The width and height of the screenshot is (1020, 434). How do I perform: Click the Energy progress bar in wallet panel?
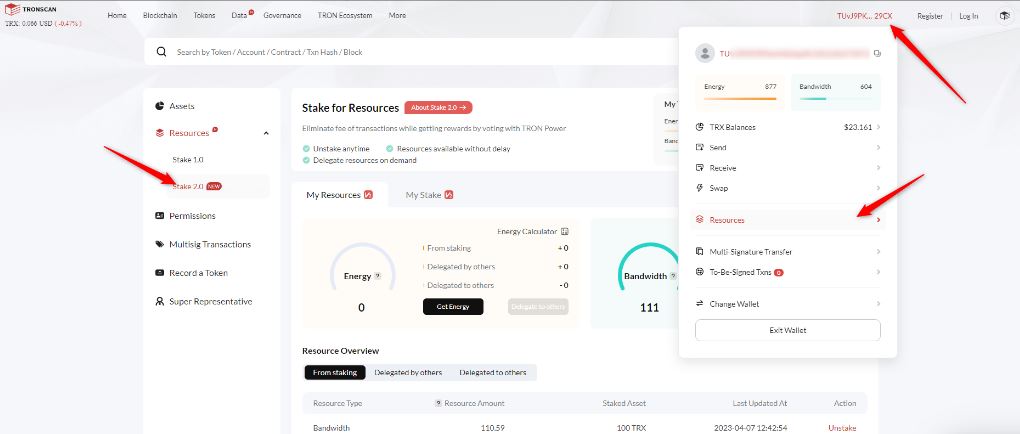point(740,99)
